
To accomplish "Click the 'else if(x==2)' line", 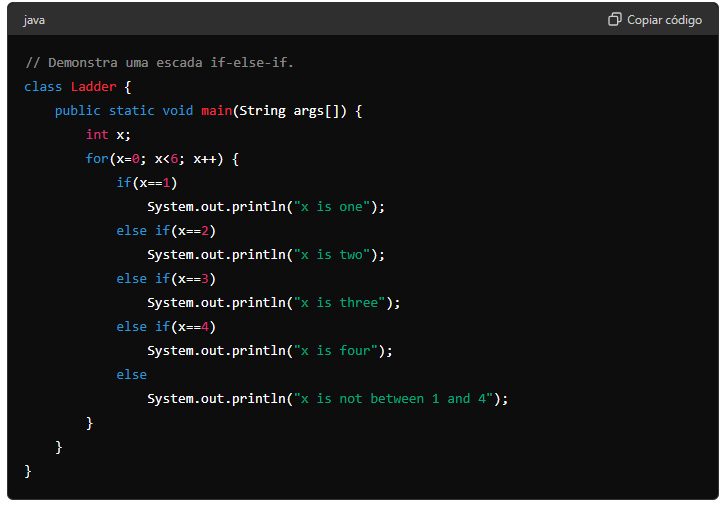I will click(x=166, y=231).
